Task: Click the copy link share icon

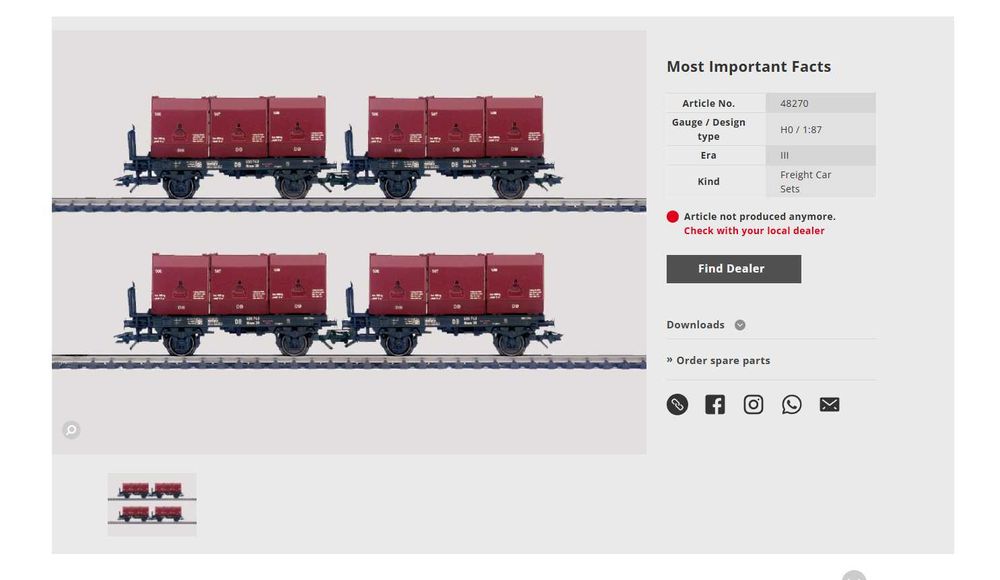Action: (677, 405)
